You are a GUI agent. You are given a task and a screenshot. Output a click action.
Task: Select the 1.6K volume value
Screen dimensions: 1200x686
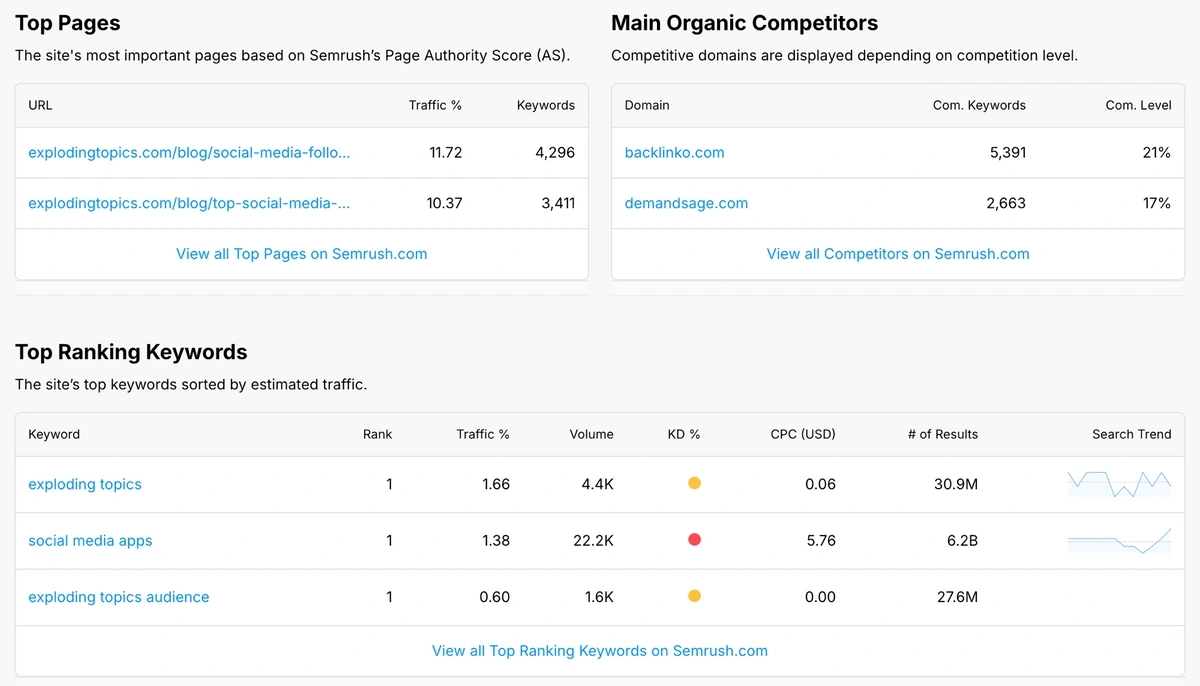click(x=599, y=597)
